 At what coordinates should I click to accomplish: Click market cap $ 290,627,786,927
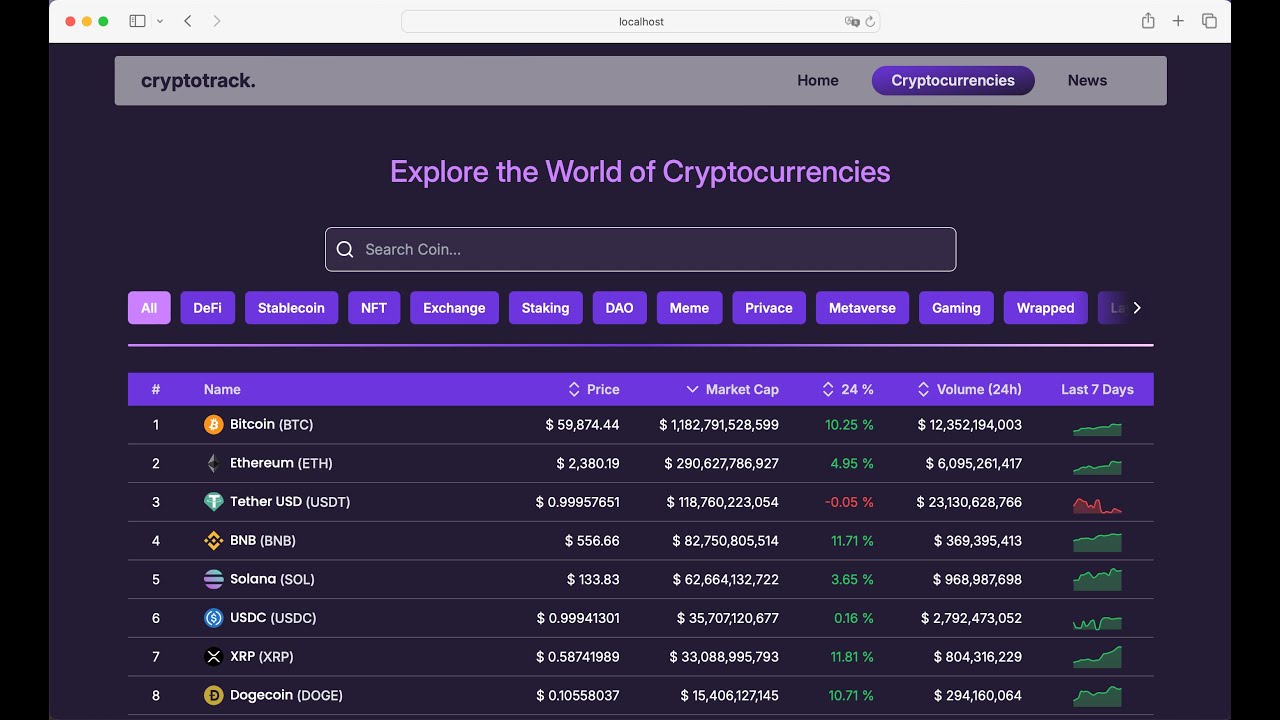(721, 463)
